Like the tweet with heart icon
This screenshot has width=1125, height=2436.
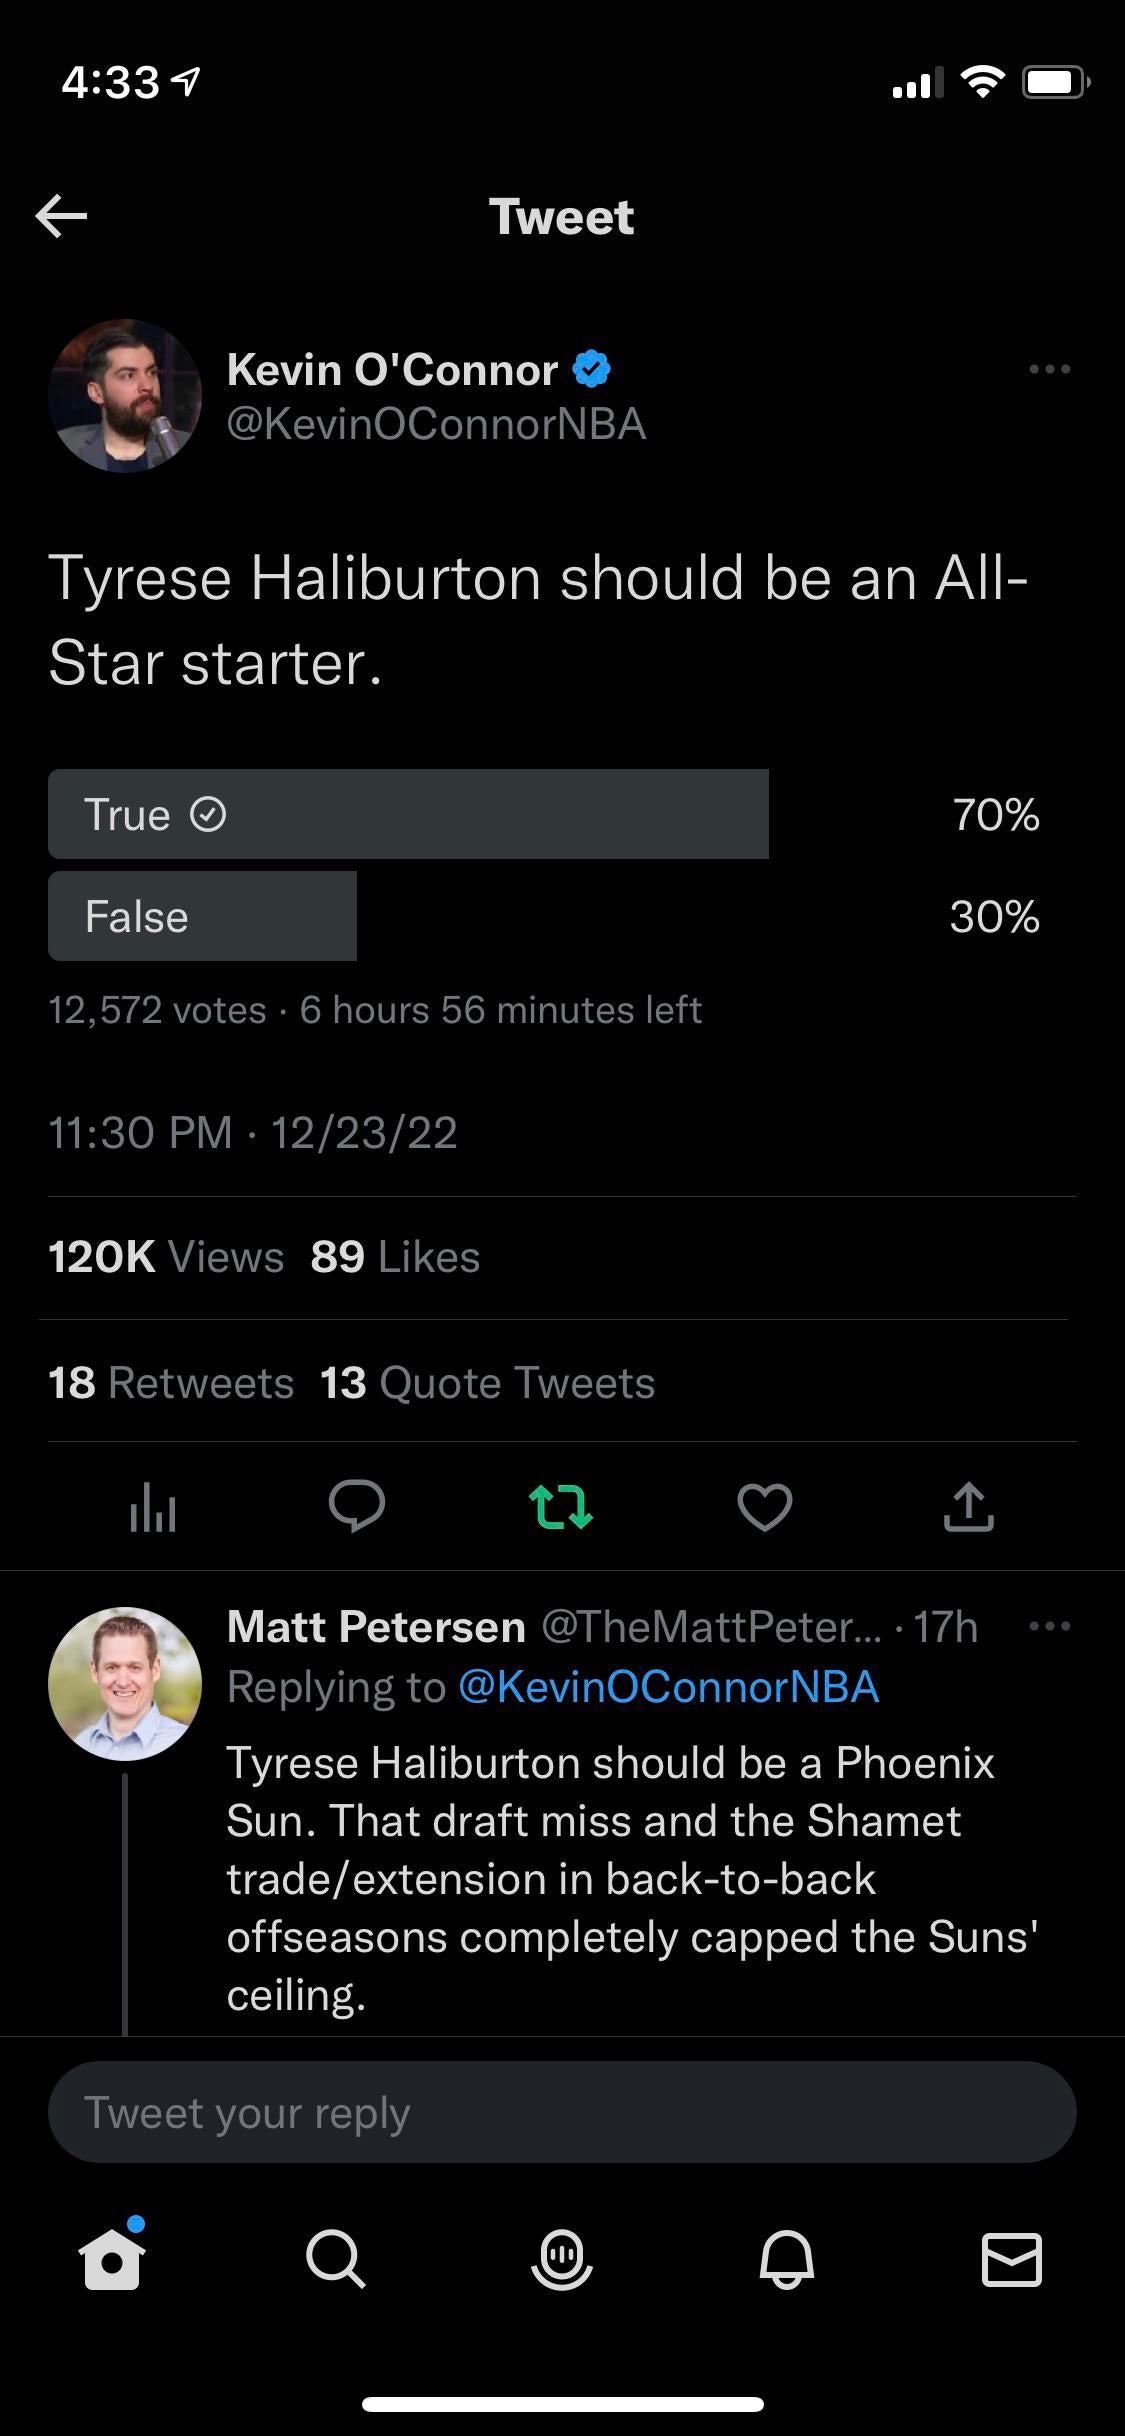pos(765,1507)
